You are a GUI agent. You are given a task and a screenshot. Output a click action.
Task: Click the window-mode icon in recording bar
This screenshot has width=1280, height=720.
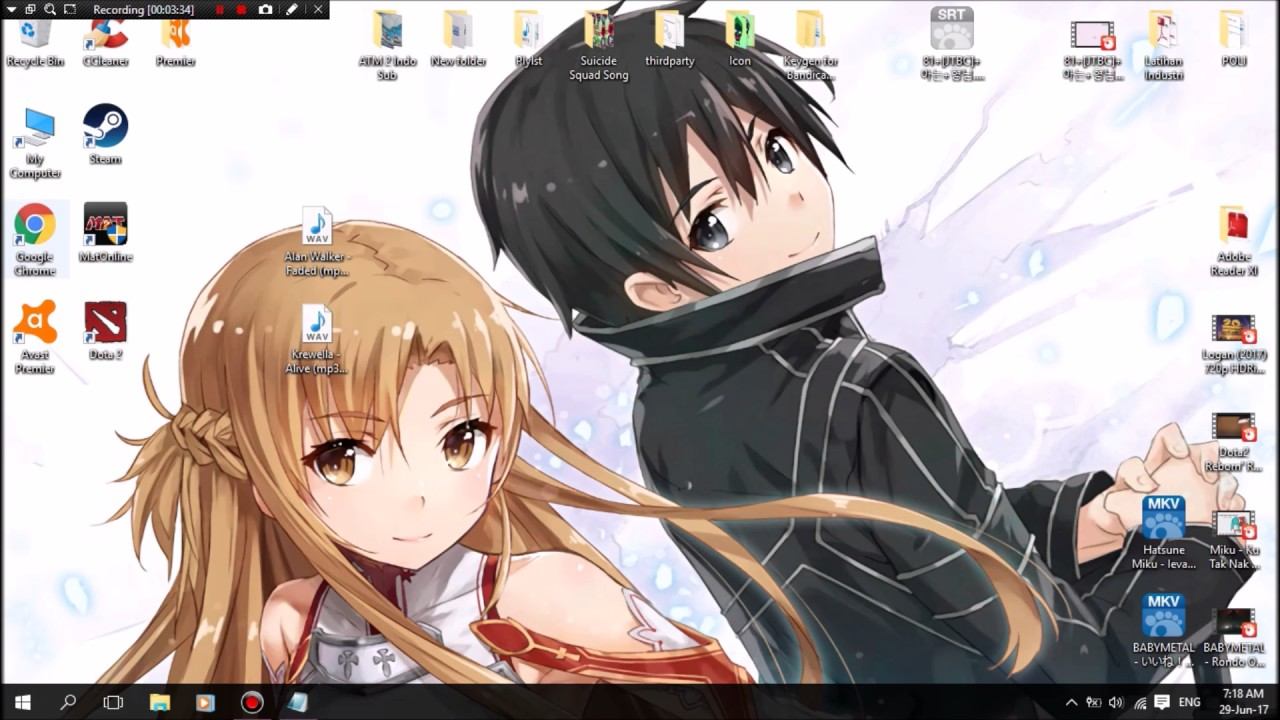[x=29, y=9]
